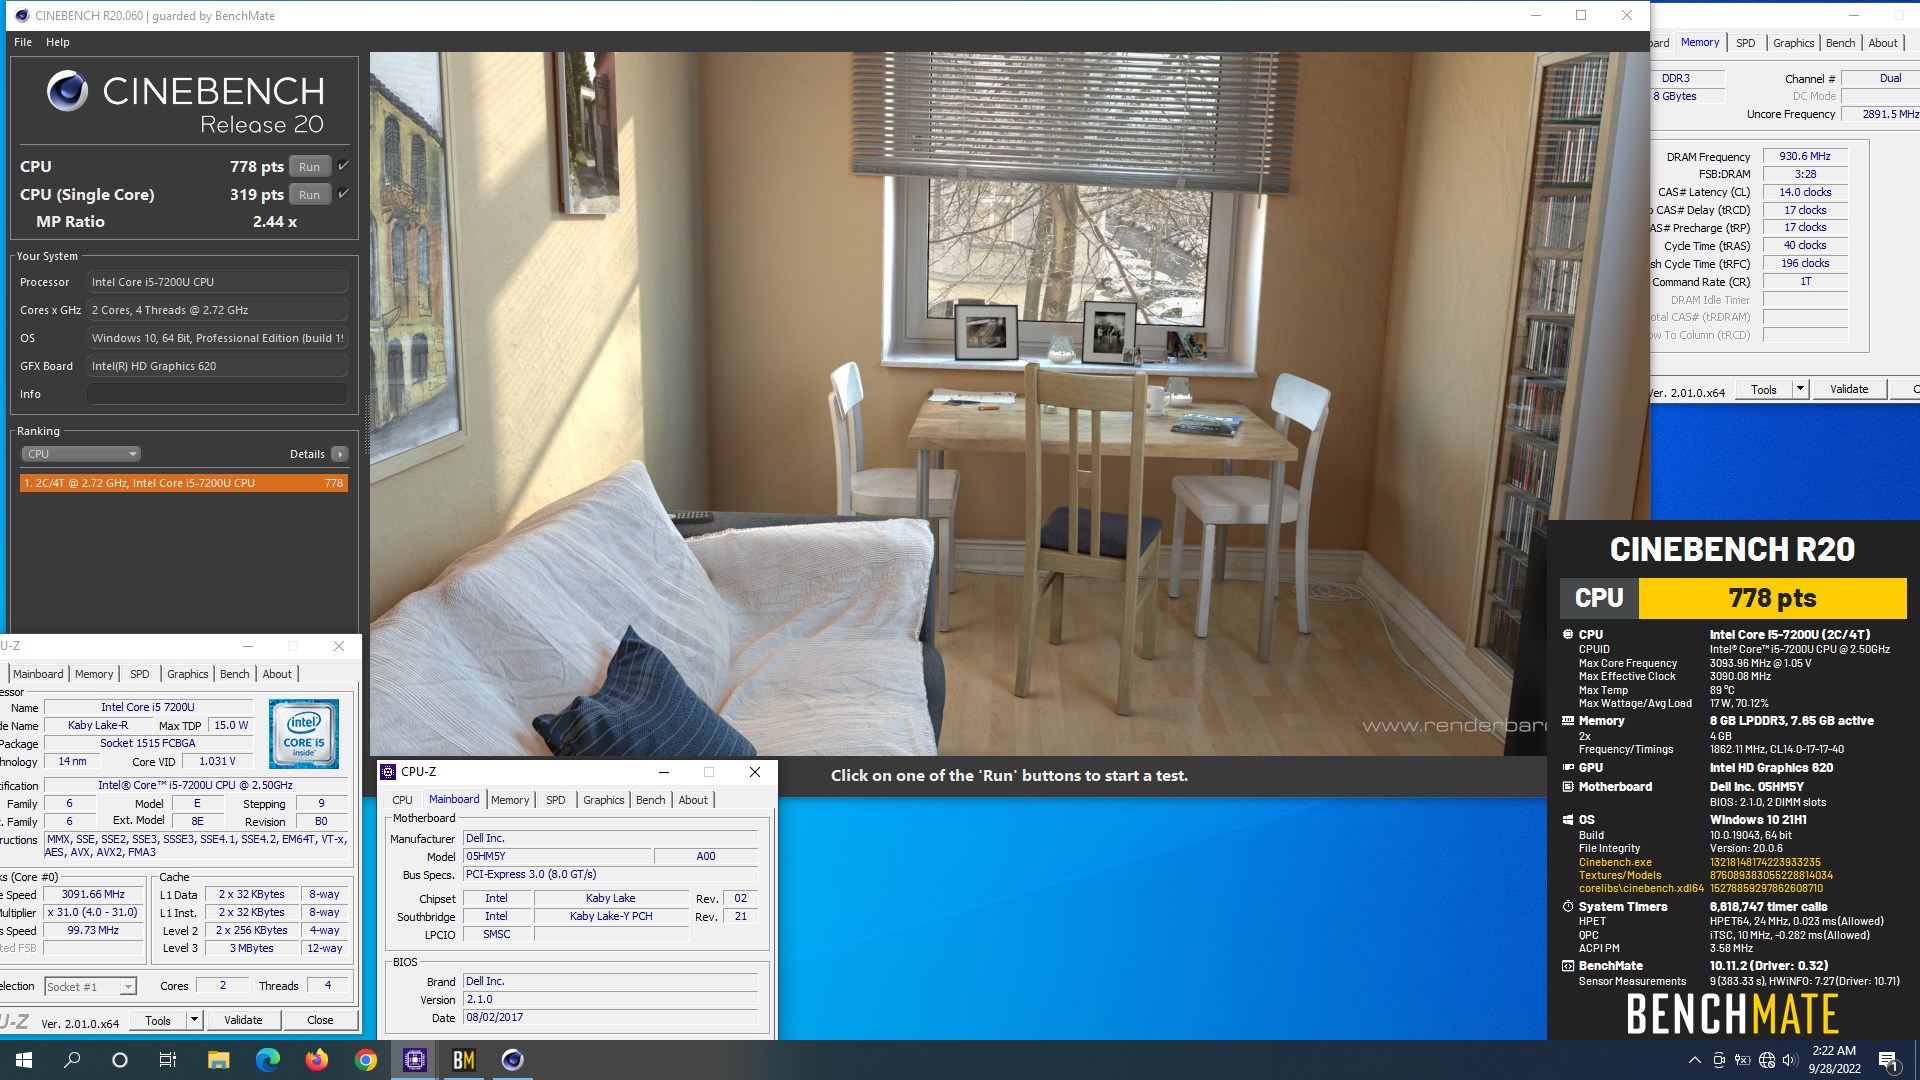Run the CPU (Single Core) test
The width and height of the screenshot is (1920, 1080).
point(310,195)
